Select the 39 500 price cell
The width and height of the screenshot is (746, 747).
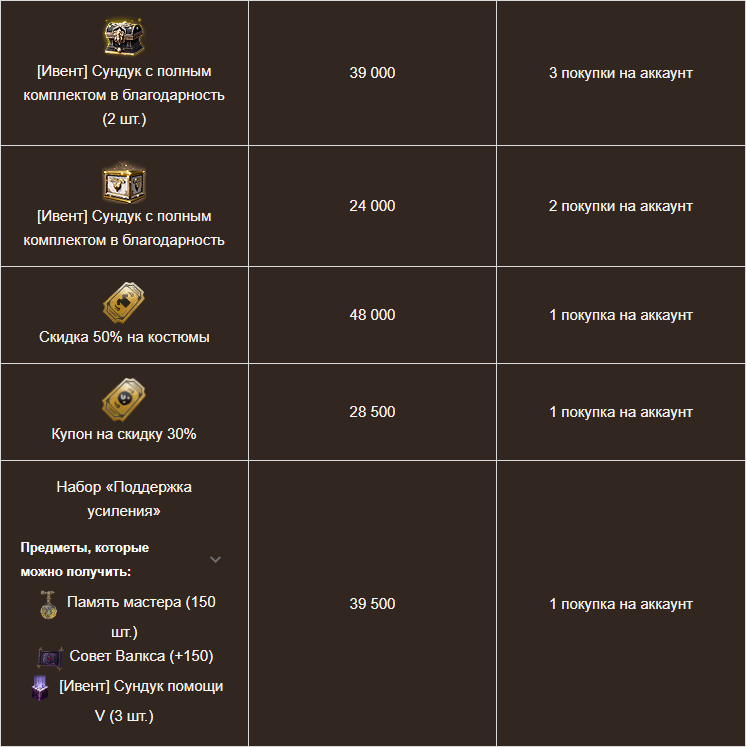click(372, 604)
